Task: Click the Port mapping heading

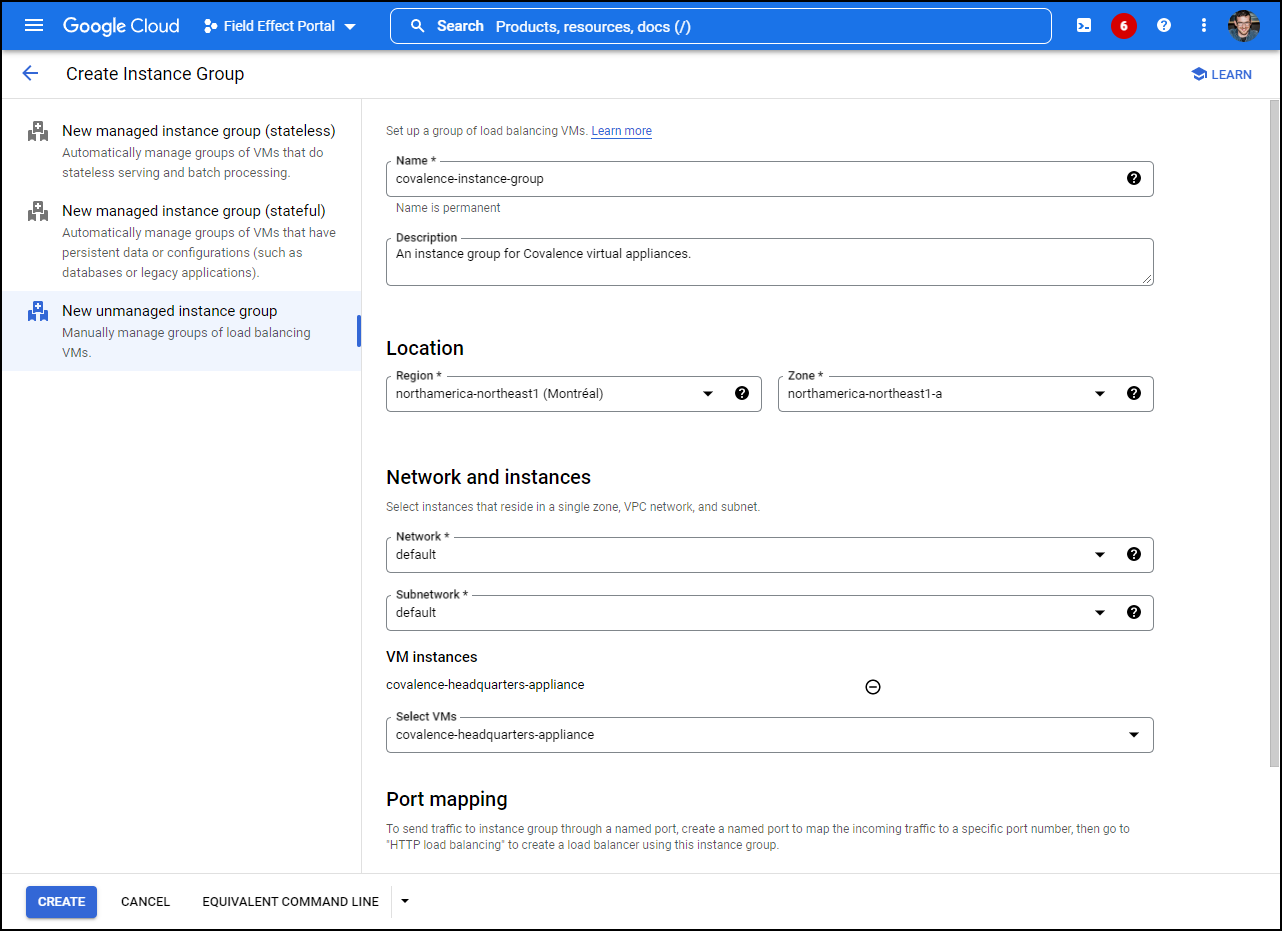Action: pos(447,800)
